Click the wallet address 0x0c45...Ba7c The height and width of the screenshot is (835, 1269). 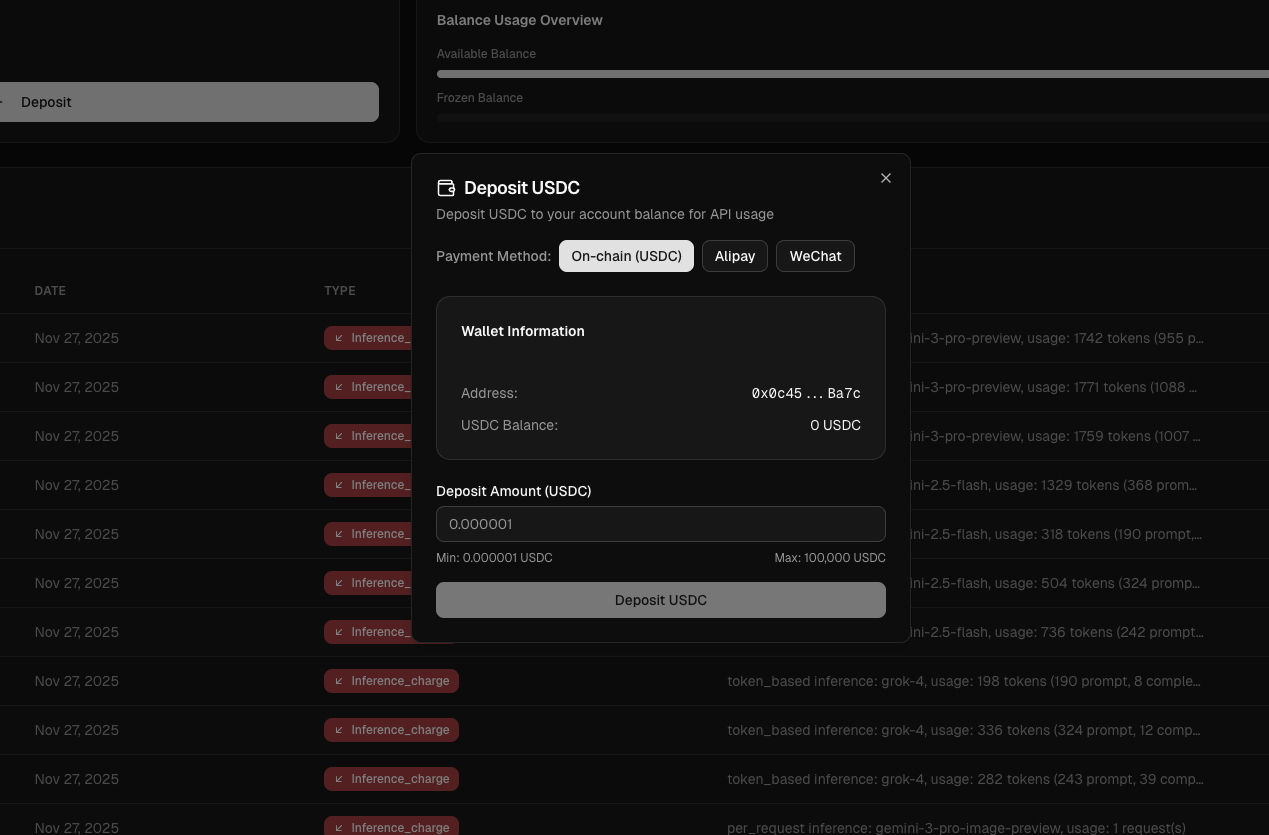[x=805, y=394]
